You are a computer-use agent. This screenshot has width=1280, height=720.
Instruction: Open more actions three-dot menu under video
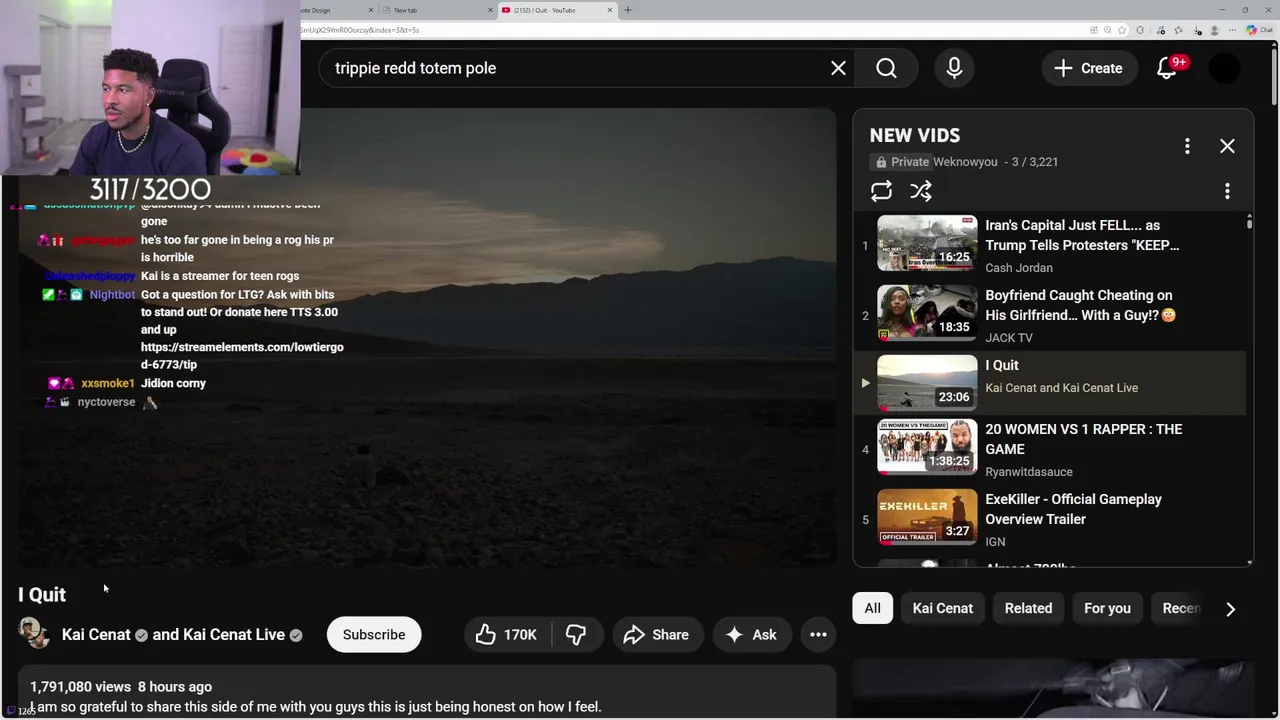click(818, 635)
